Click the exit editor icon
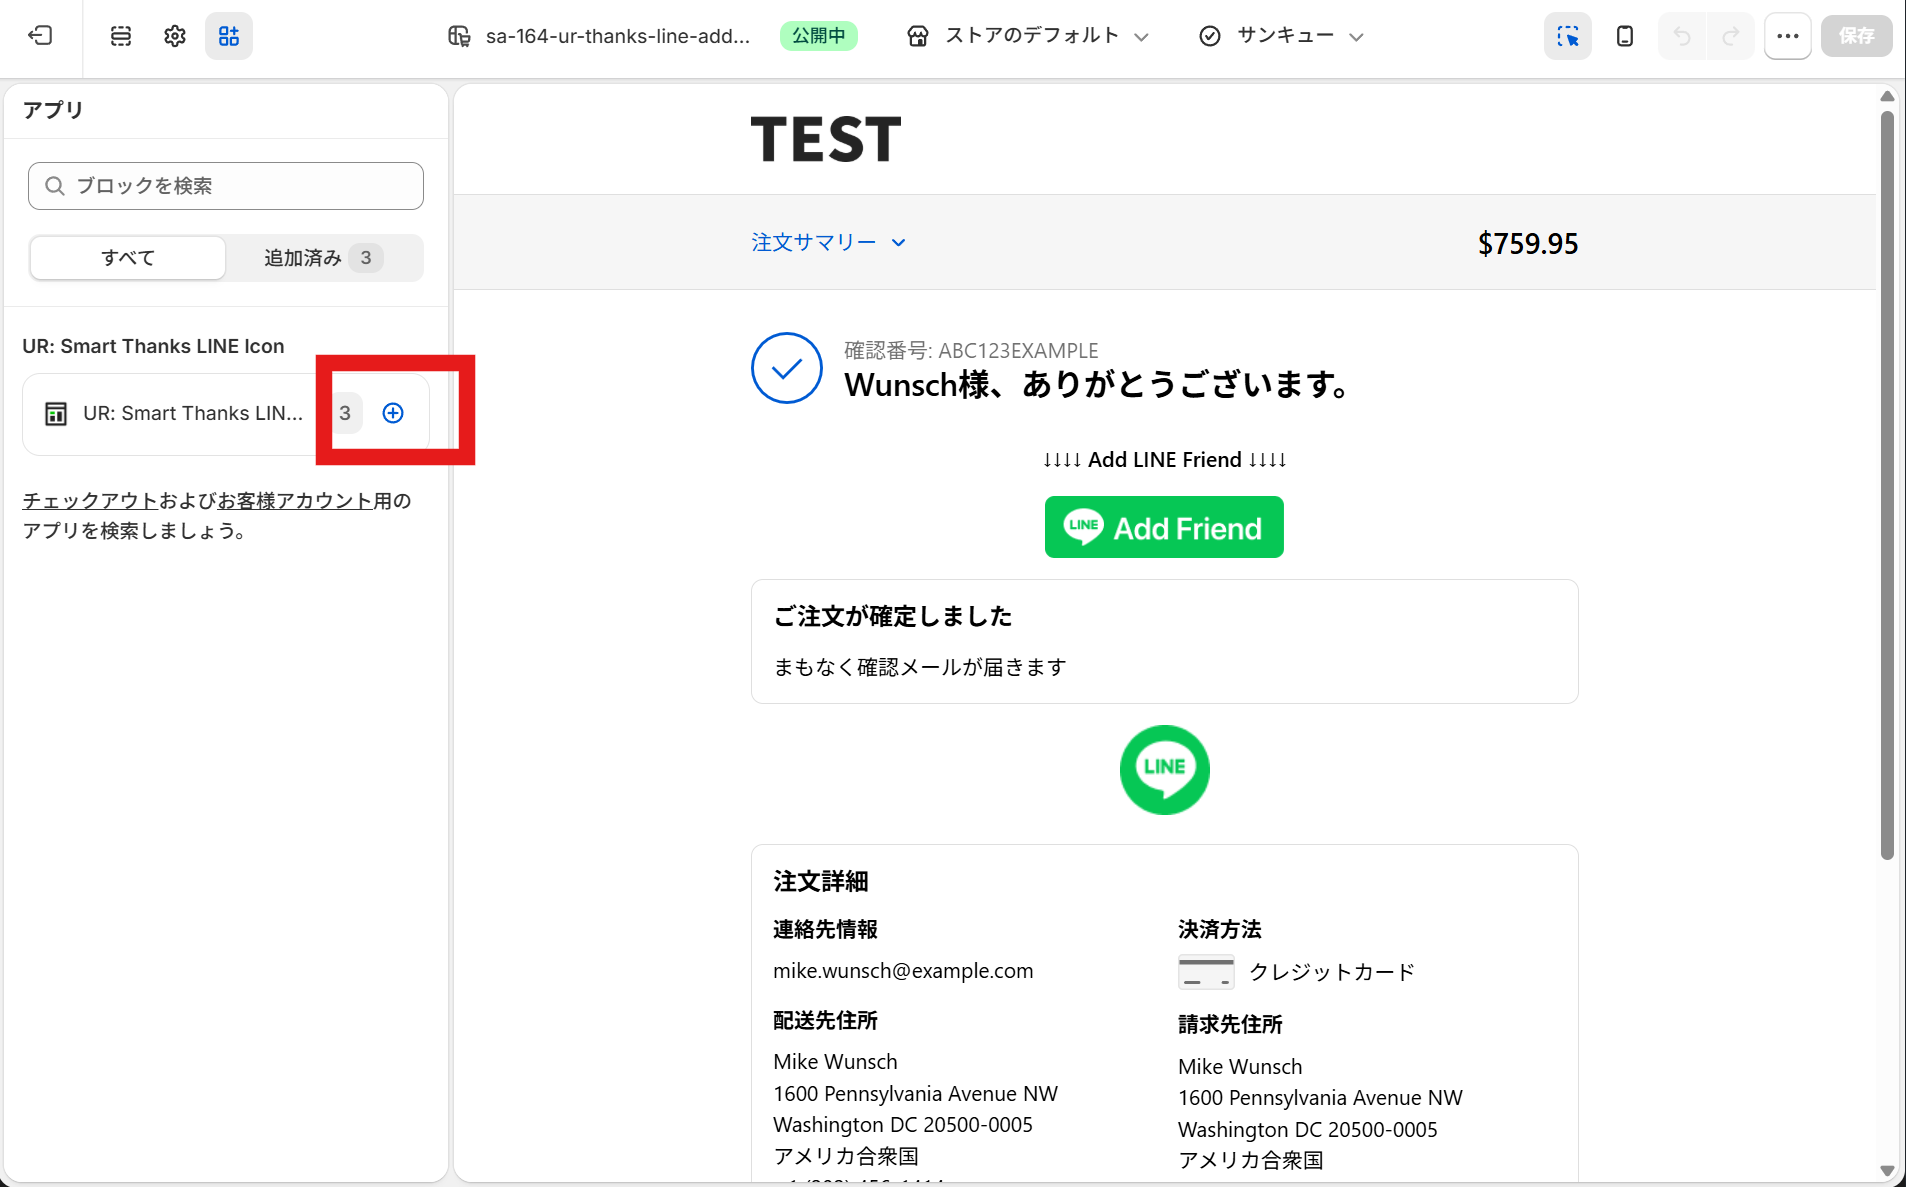 [x=40, y=36]
